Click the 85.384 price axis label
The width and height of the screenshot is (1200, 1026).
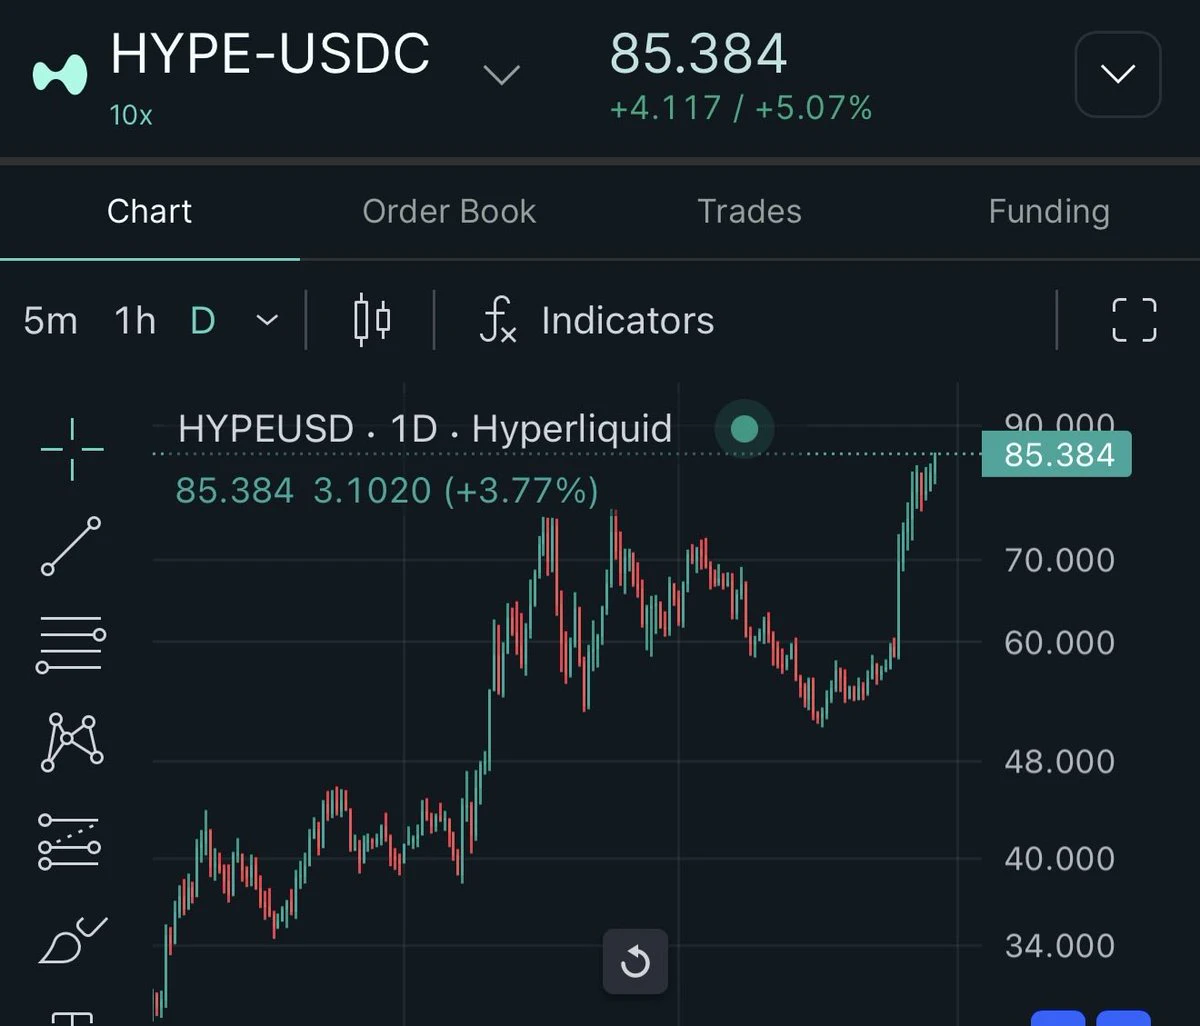tap(1056, 455)
